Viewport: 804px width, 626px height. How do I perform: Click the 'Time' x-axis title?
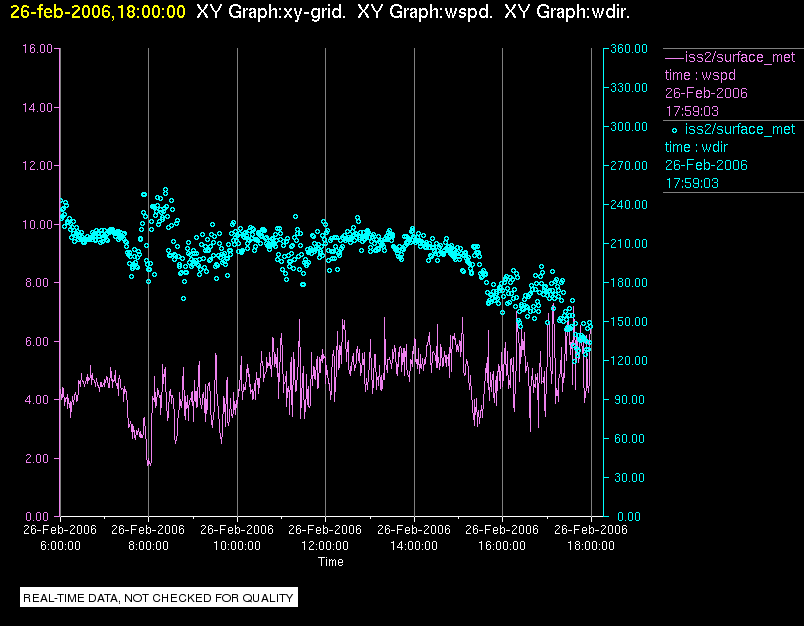[331, 562]
